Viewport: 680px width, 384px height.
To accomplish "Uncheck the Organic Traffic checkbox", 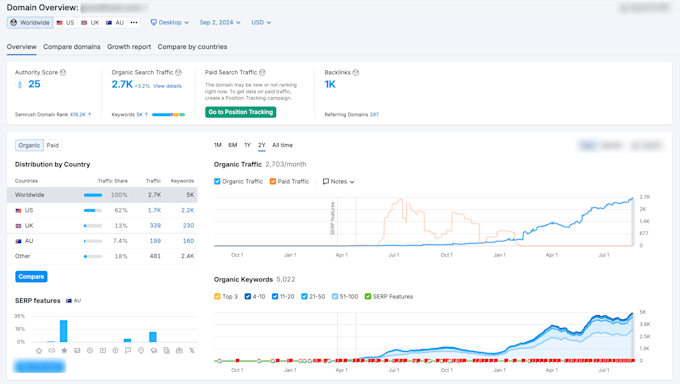I will [x=217, y=181].
